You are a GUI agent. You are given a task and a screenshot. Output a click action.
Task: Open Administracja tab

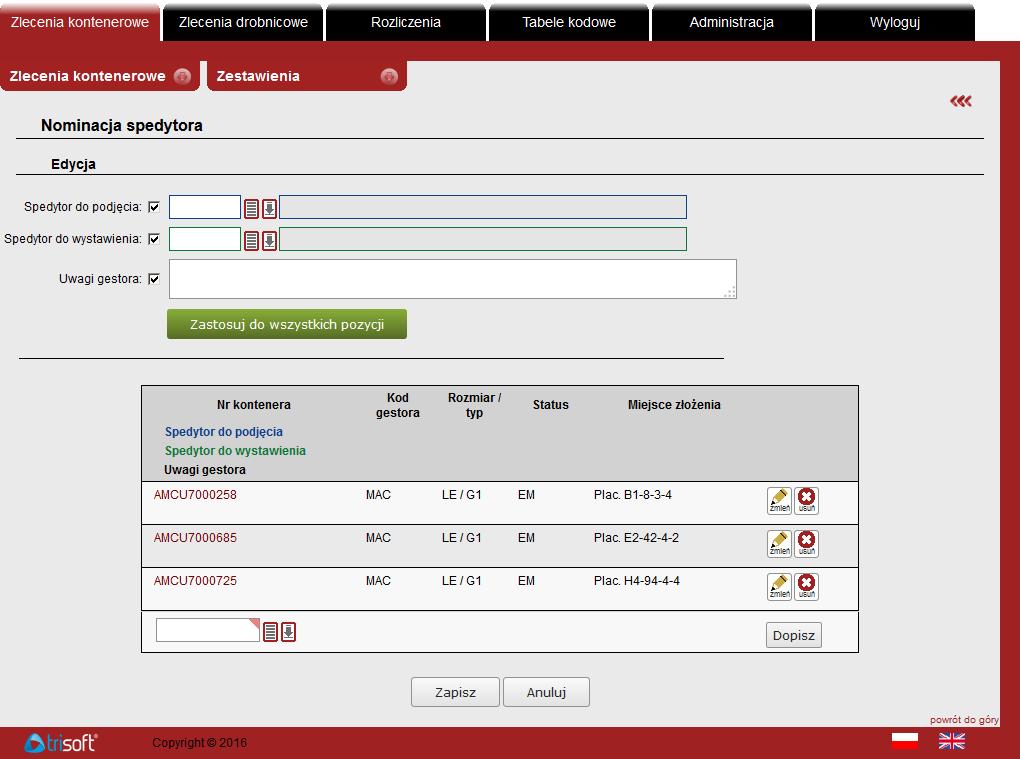[x=732, y=22]
